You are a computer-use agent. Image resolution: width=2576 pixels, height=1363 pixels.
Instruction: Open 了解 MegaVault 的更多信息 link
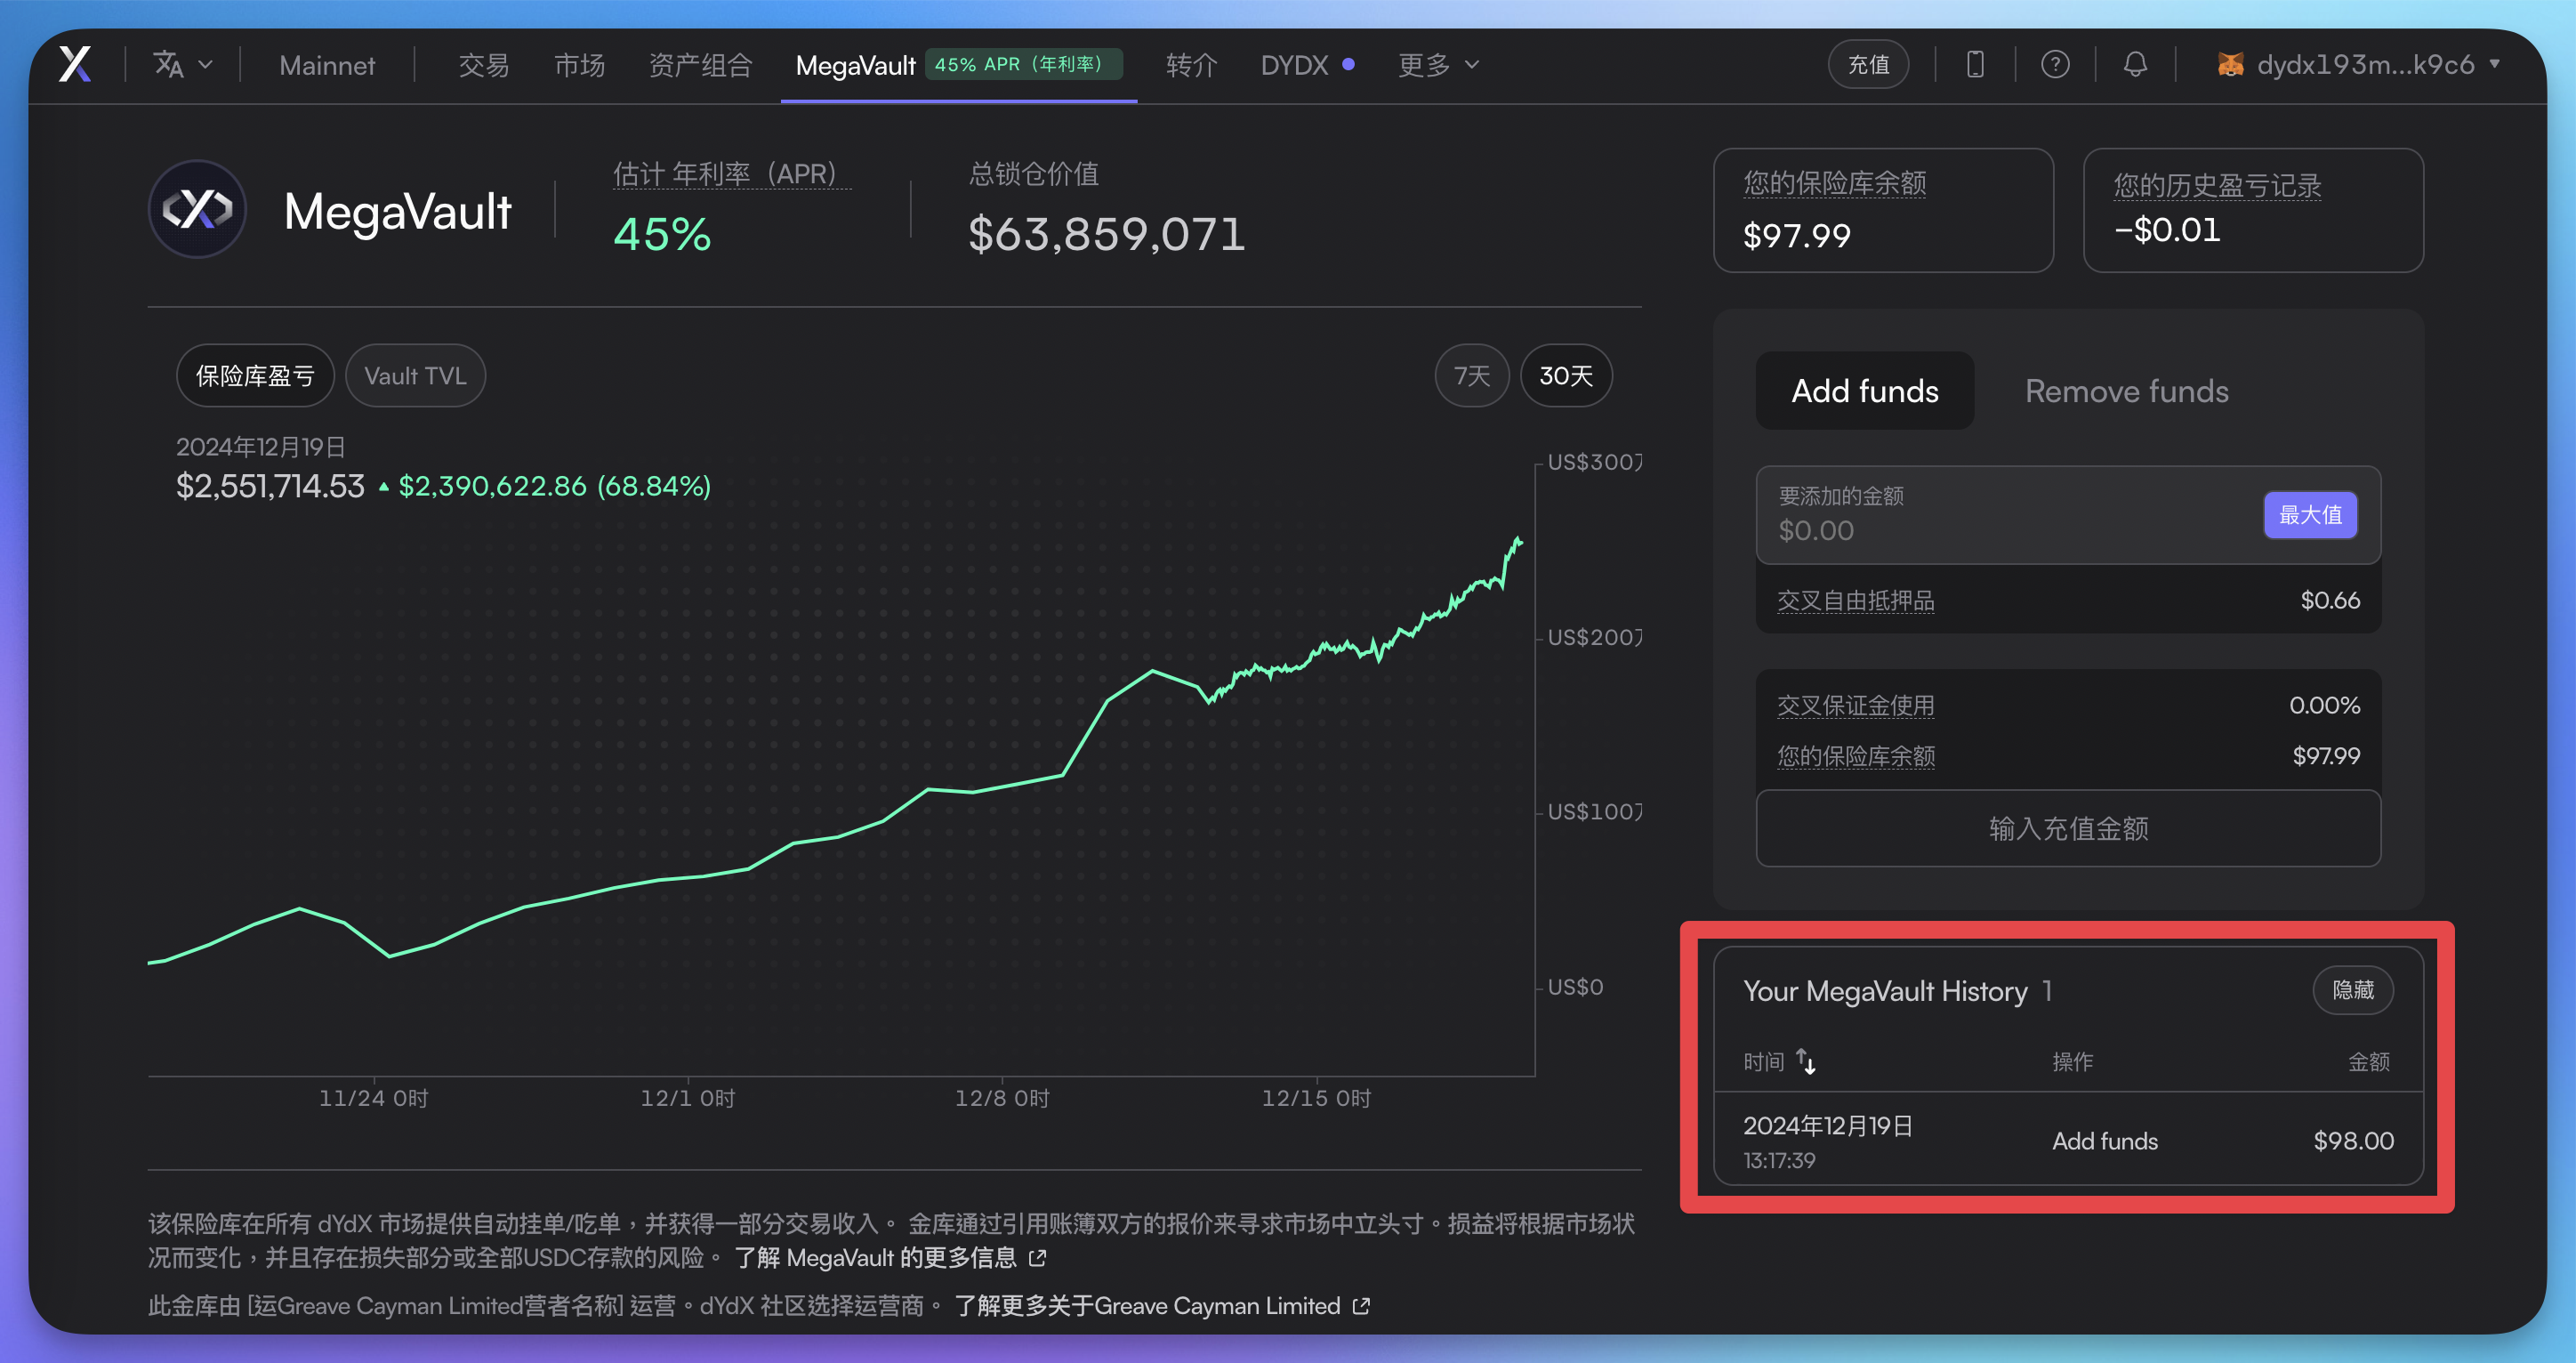[x=890, y=1258]
